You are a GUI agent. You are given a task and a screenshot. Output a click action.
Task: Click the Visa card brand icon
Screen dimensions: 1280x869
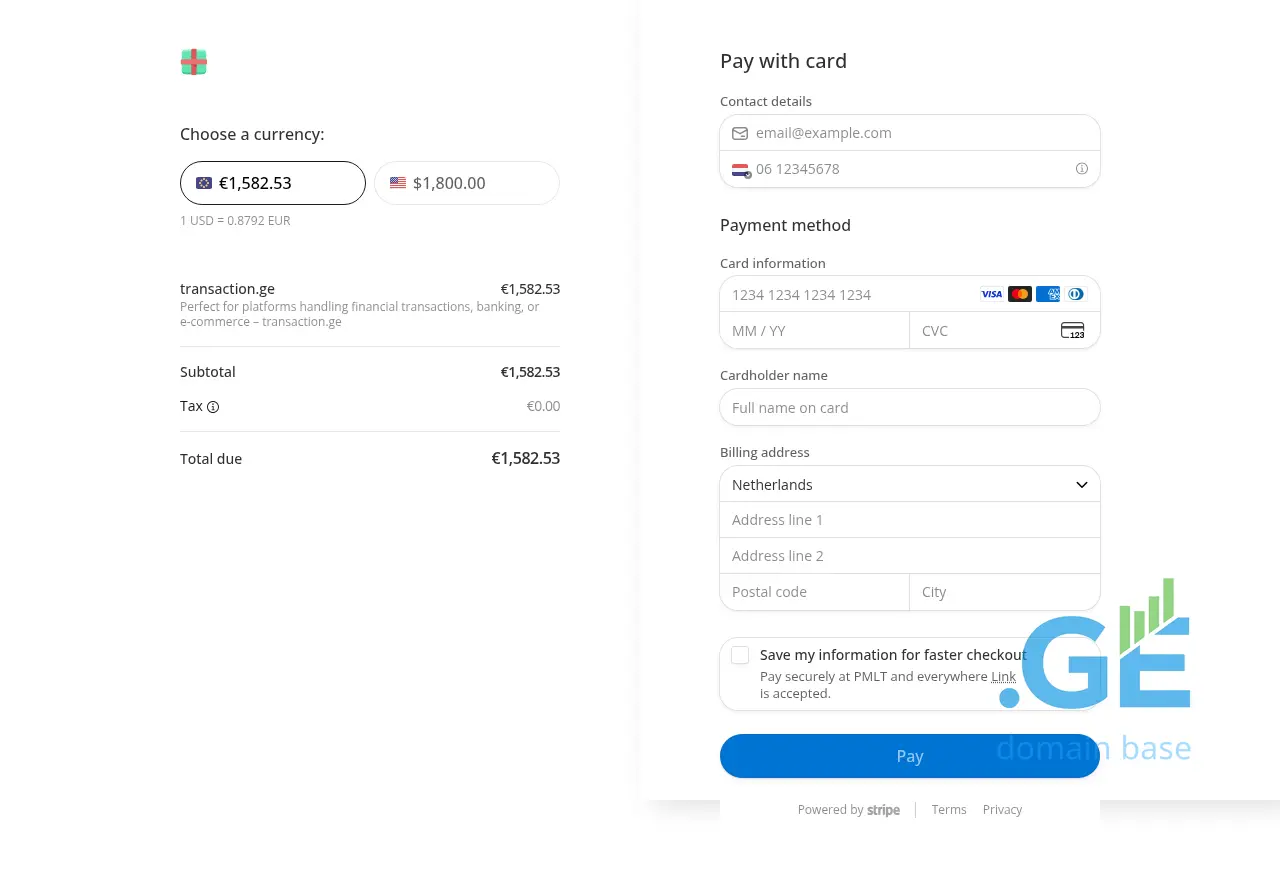tap(991, 294)
